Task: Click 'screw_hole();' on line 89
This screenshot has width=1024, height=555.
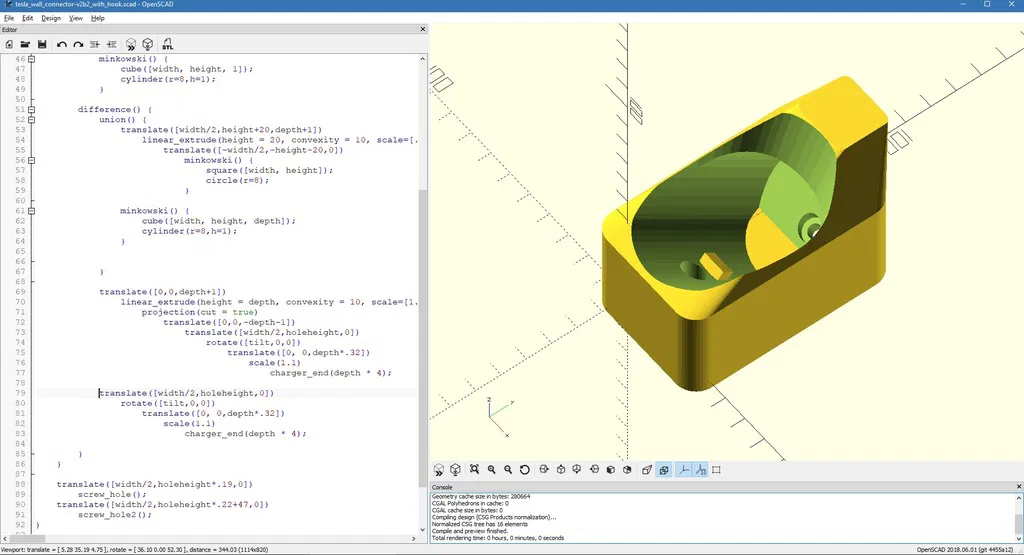Action: coord(112,494)
